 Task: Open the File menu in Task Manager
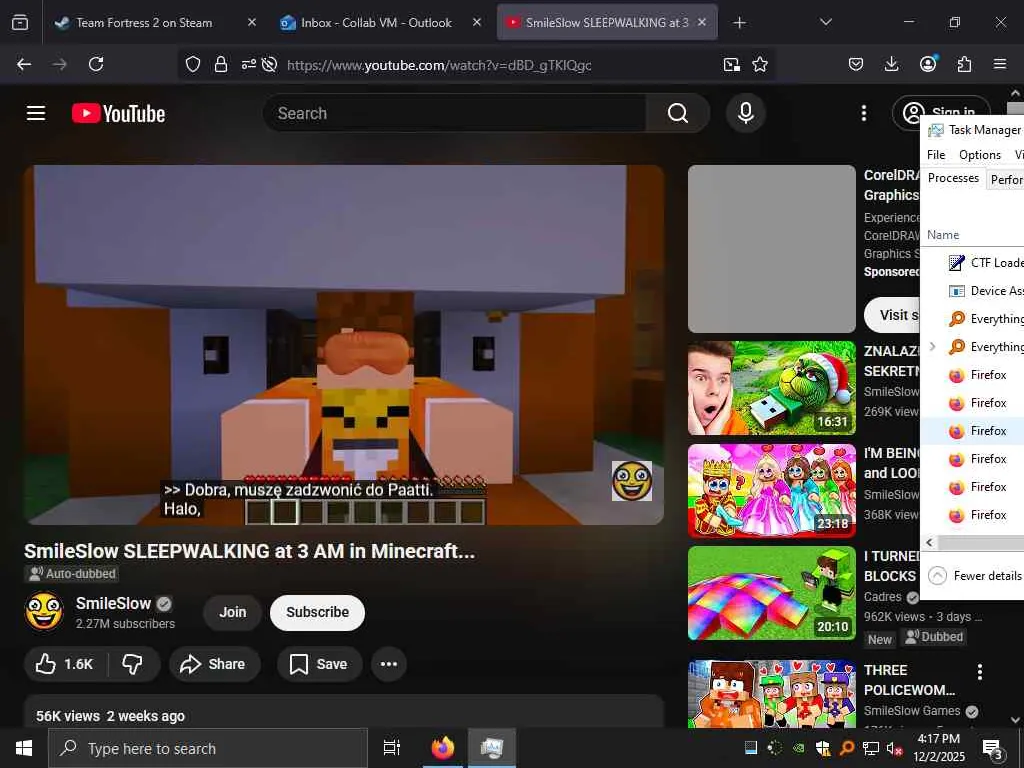coord(936,155)
